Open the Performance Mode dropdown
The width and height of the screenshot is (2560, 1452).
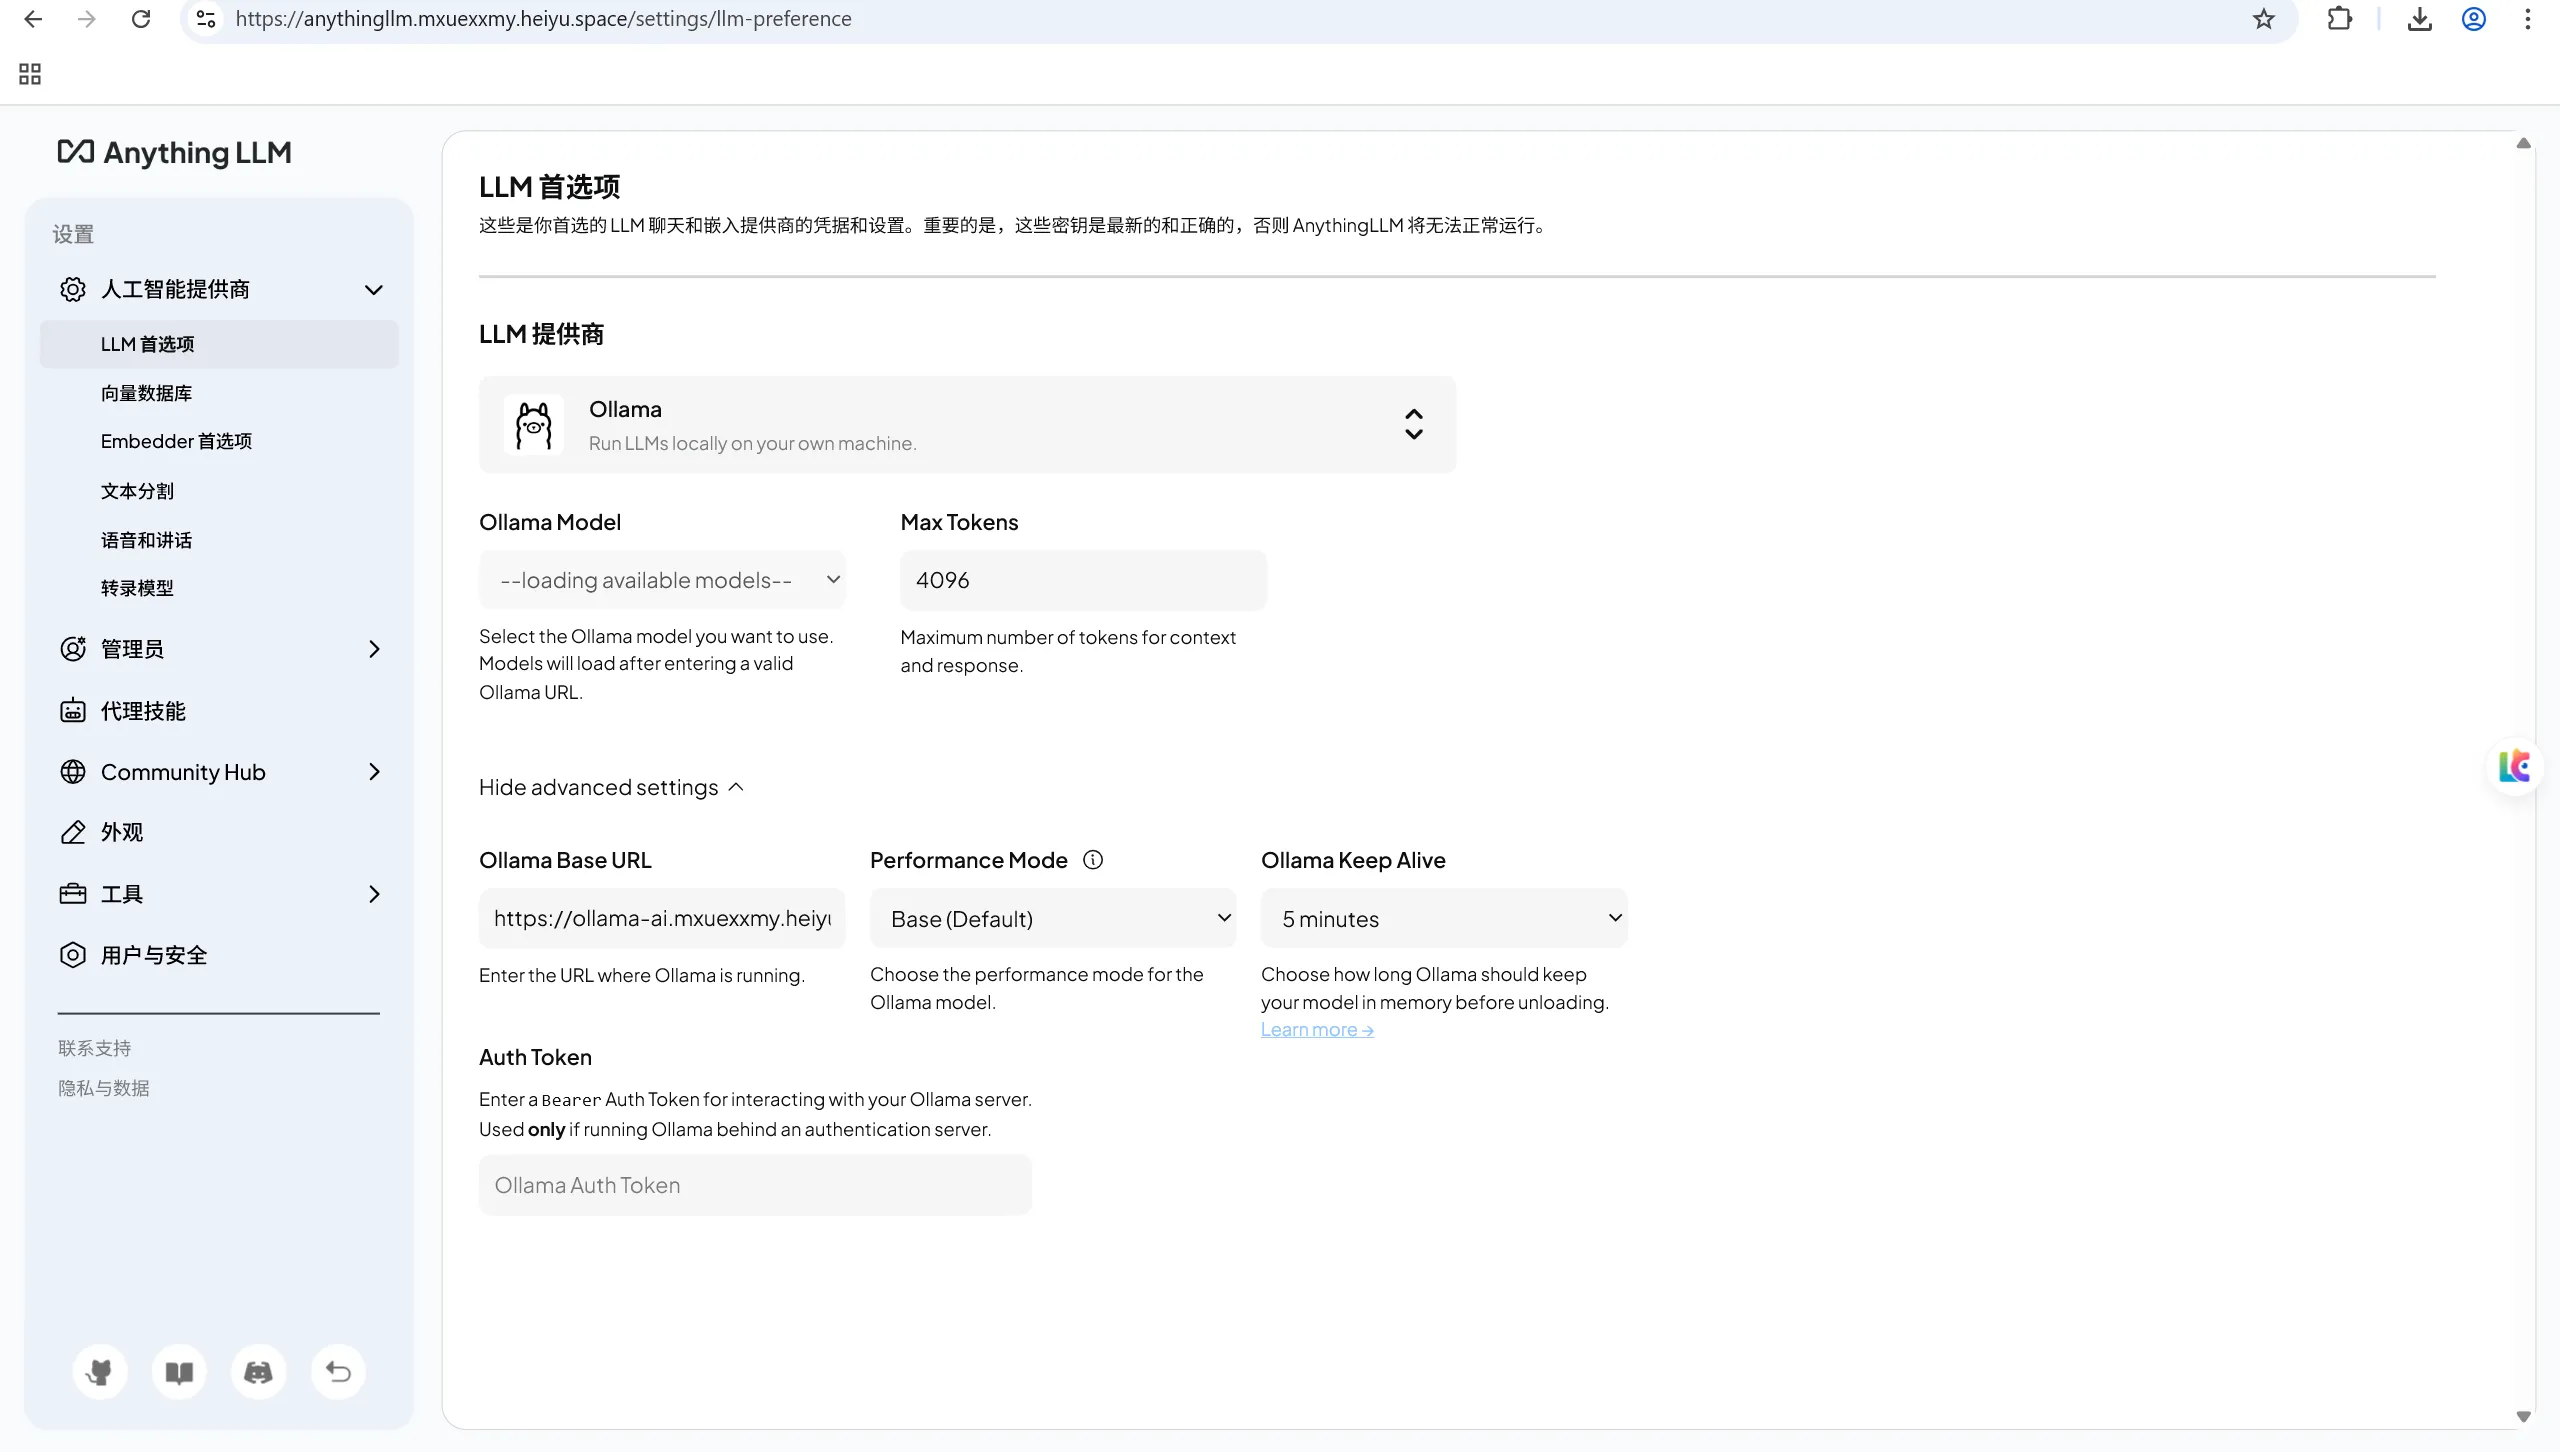(x=1053, y=918)
